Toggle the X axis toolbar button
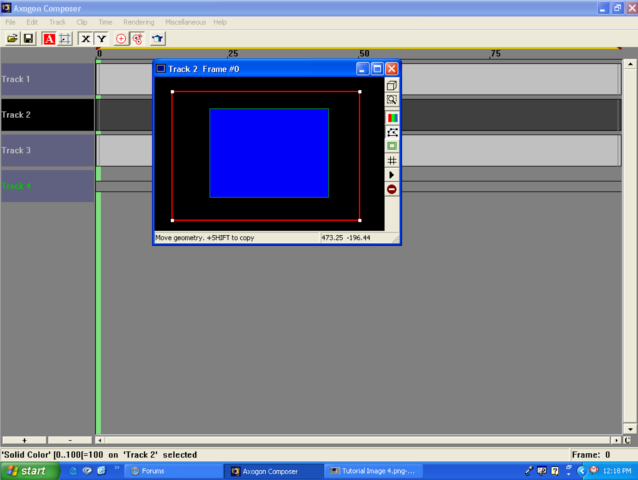Screen dimensions: 638x480 tap(85, 39)
